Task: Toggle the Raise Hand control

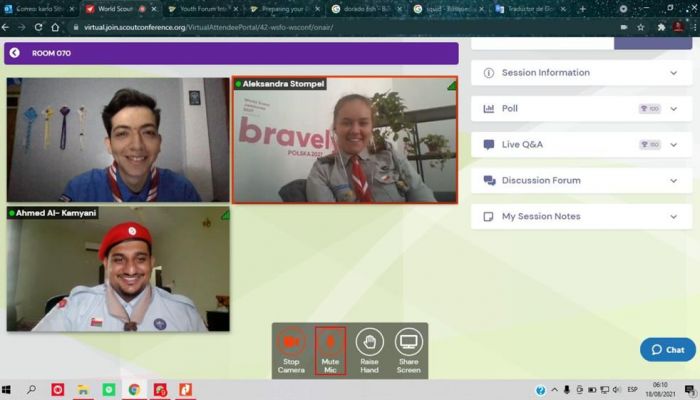Action: (x=369, y=350)
